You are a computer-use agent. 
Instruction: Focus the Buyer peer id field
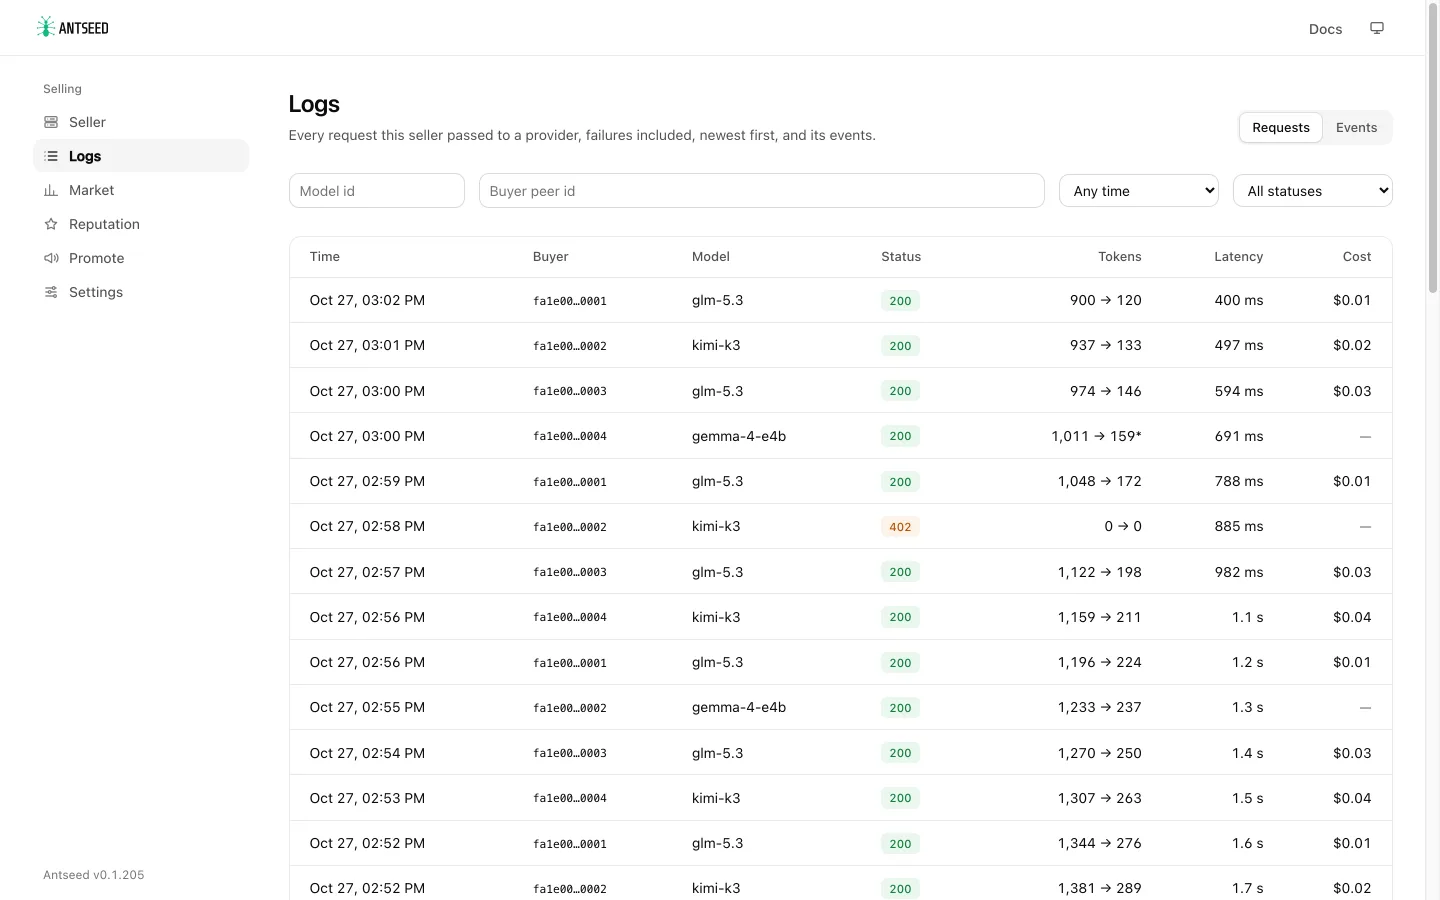[x=762, y=191]
